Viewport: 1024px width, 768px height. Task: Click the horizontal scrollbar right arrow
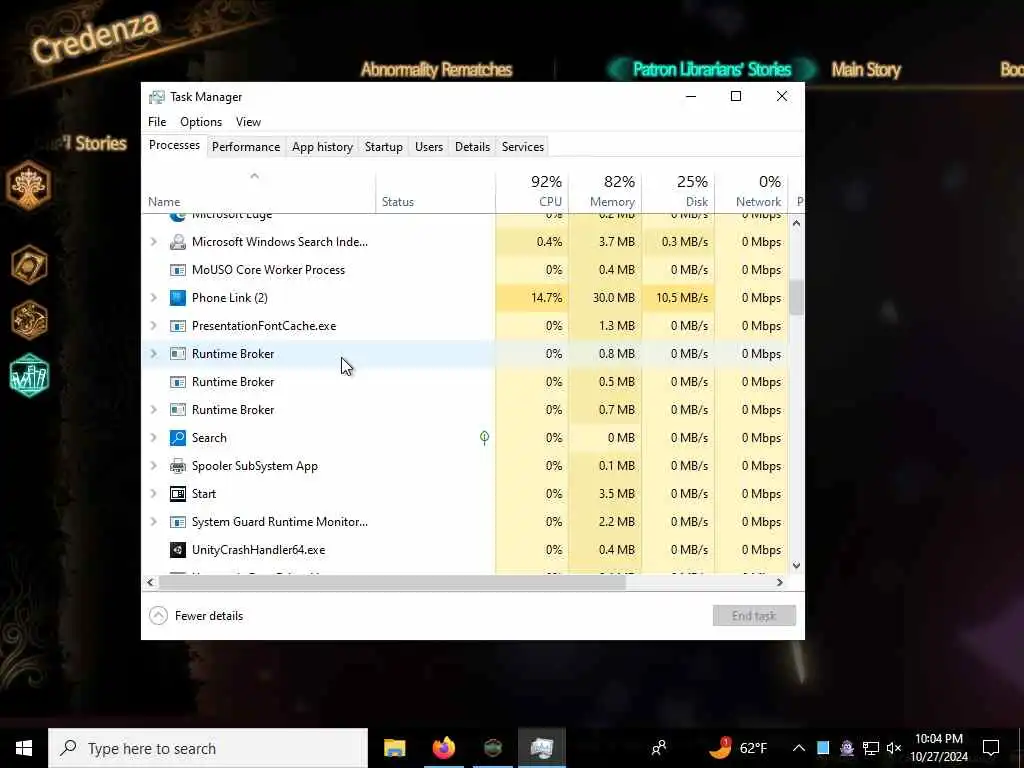[780, 582]
